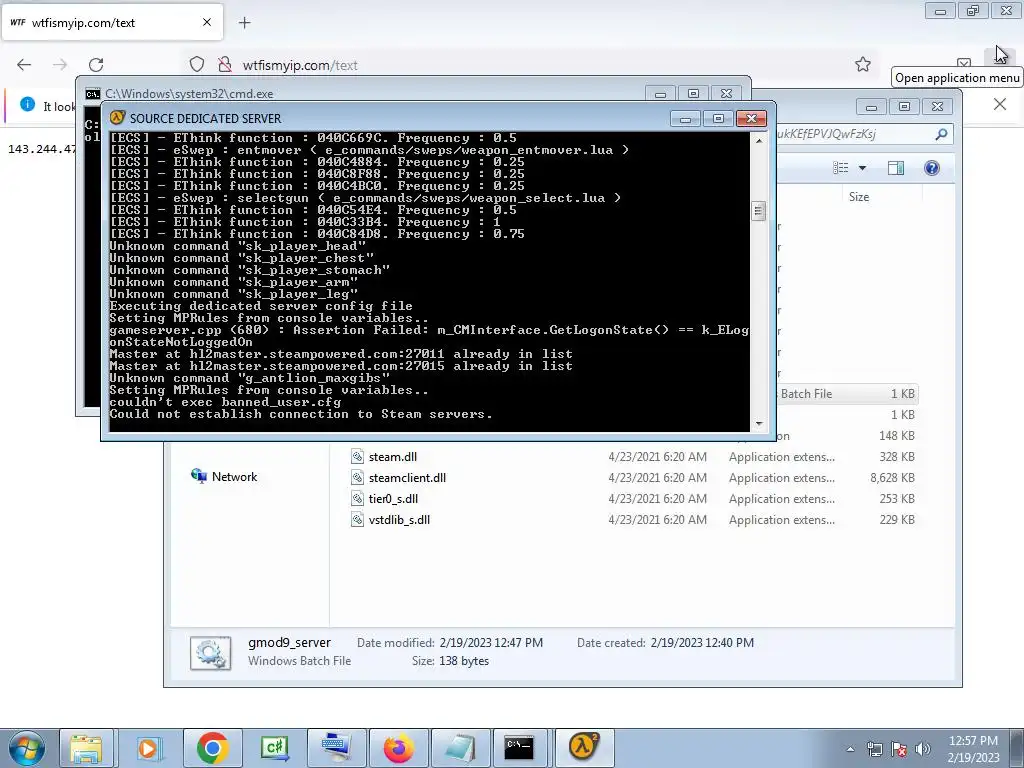Switch to Firefox via taskbar icon
The width and height of the screenshot is (1024, 768).
[398, 748]
